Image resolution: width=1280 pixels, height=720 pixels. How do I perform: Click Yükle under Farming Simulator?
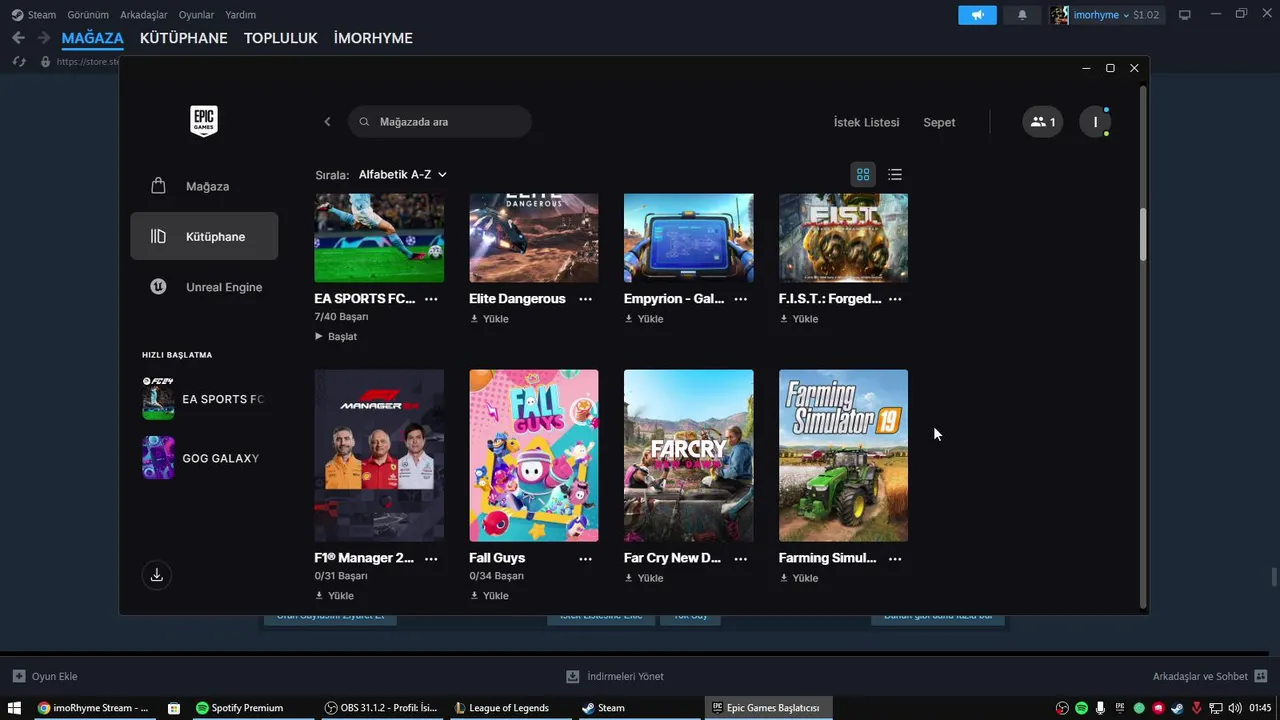point(799,578)
